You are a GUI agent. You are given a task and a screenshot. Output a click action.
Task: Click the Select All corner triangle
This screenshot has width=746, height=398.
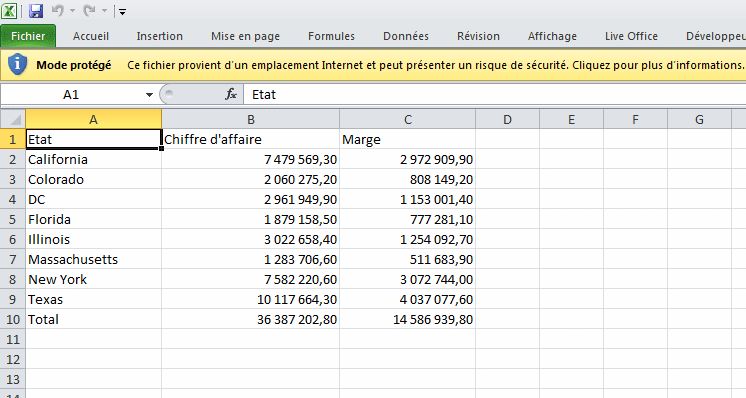13,119
